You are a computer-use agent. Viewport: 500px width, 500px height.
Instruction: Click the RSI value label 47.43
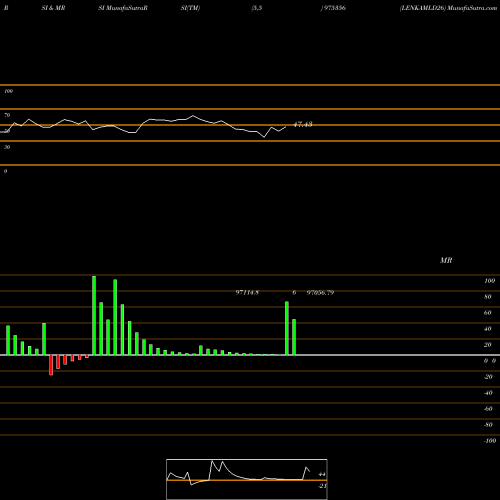[x=303, y=124]
